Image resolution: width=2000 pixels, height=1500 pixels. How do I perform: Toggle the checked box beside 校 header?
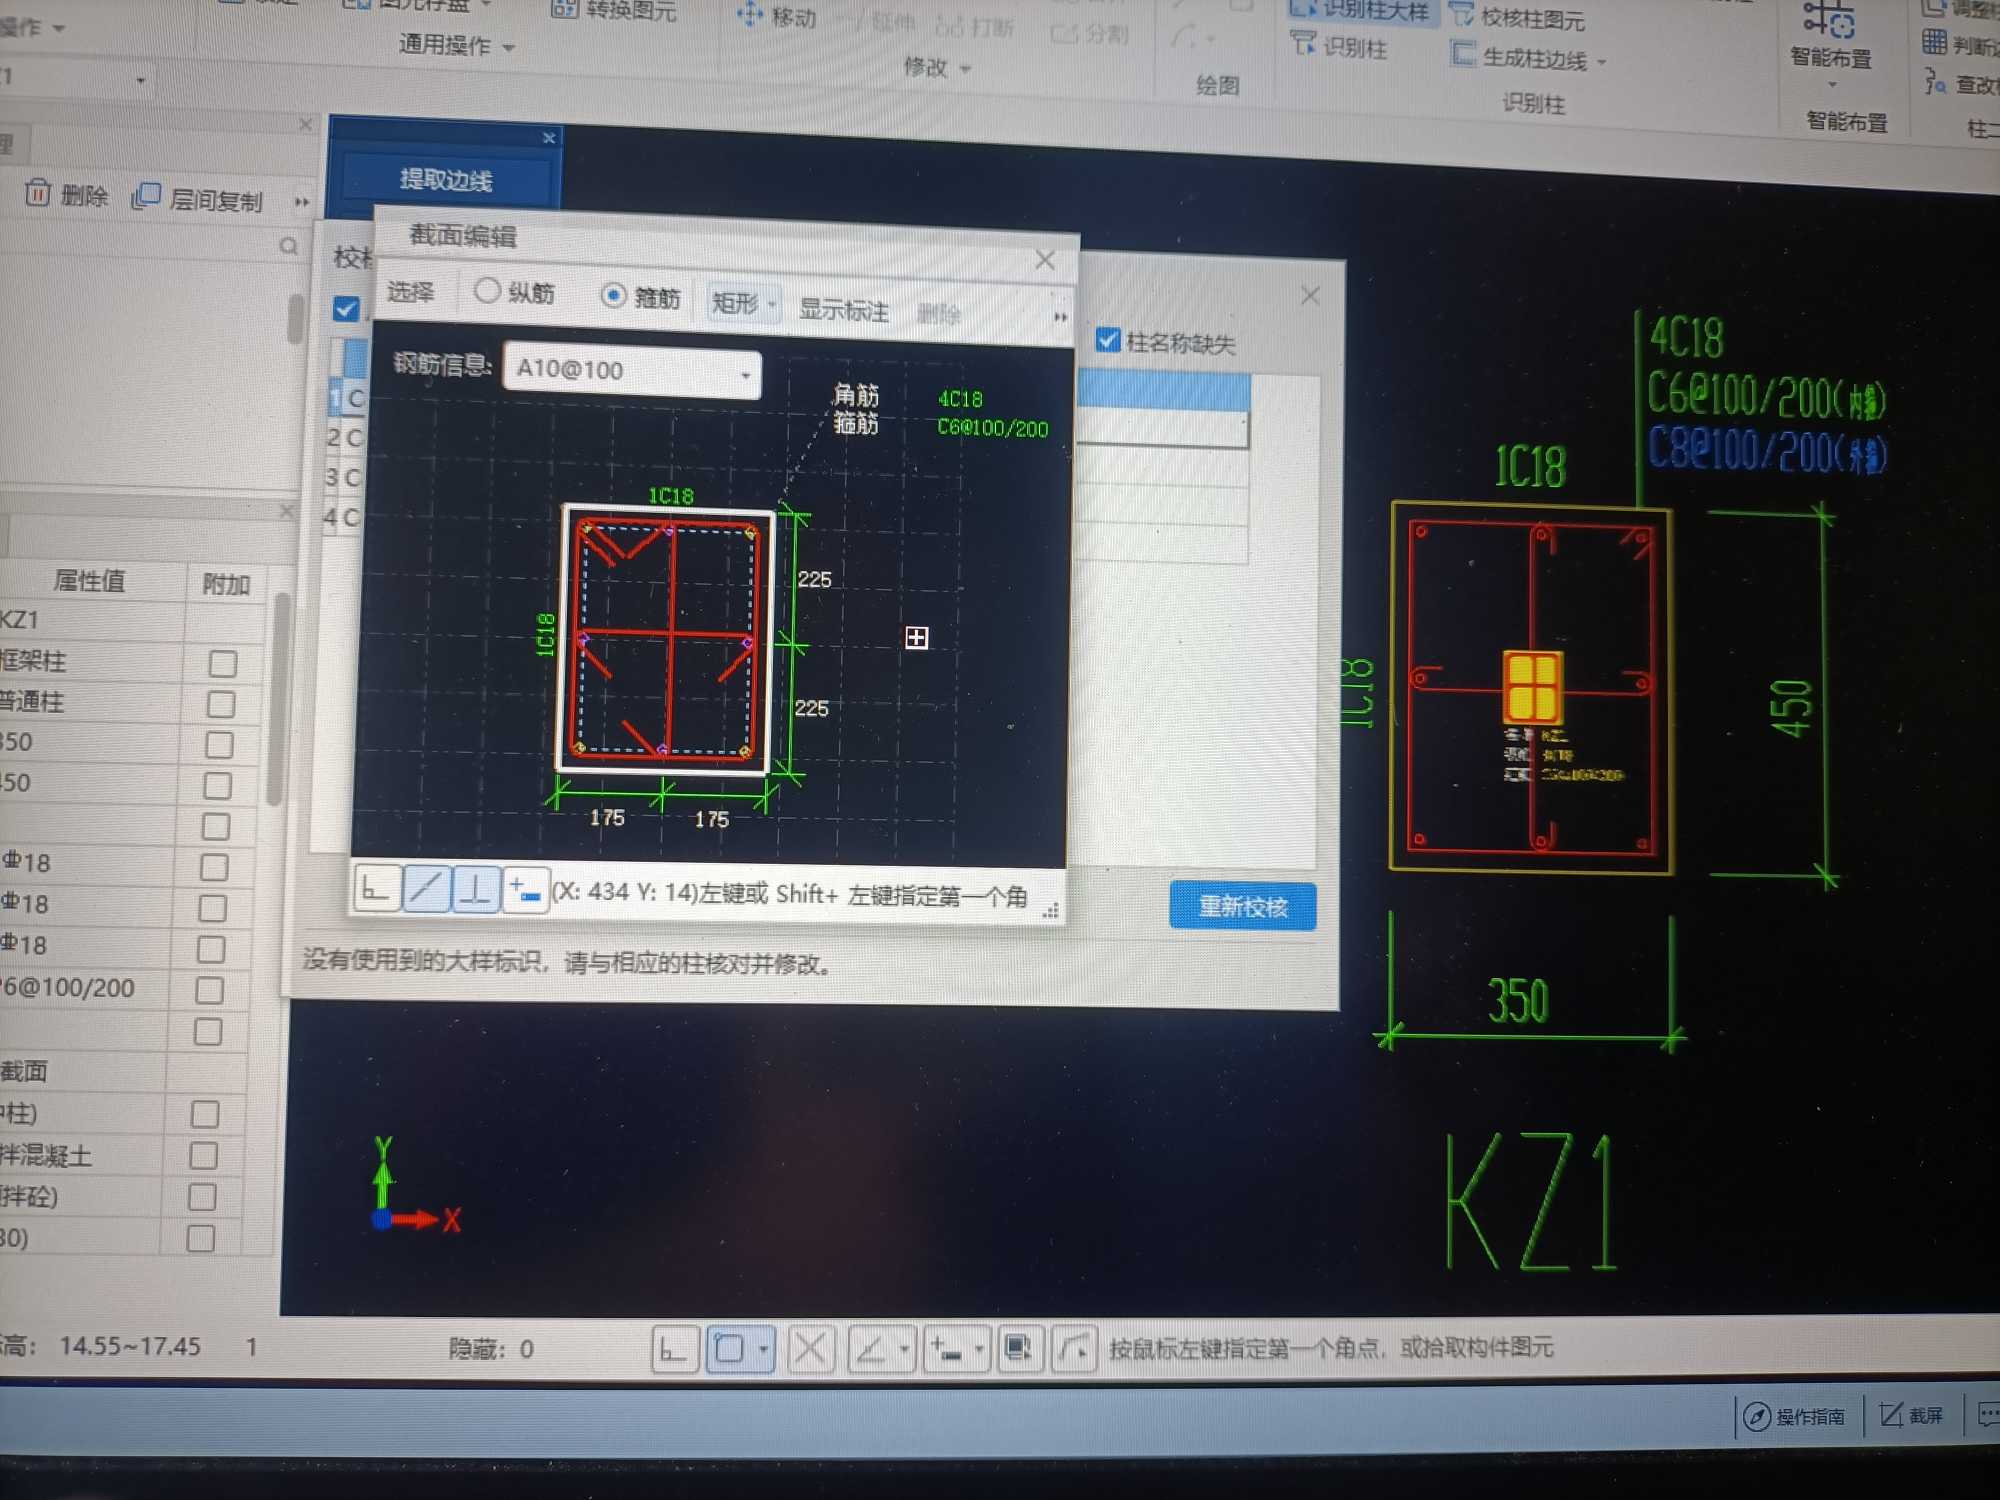[x=346, y=308]
